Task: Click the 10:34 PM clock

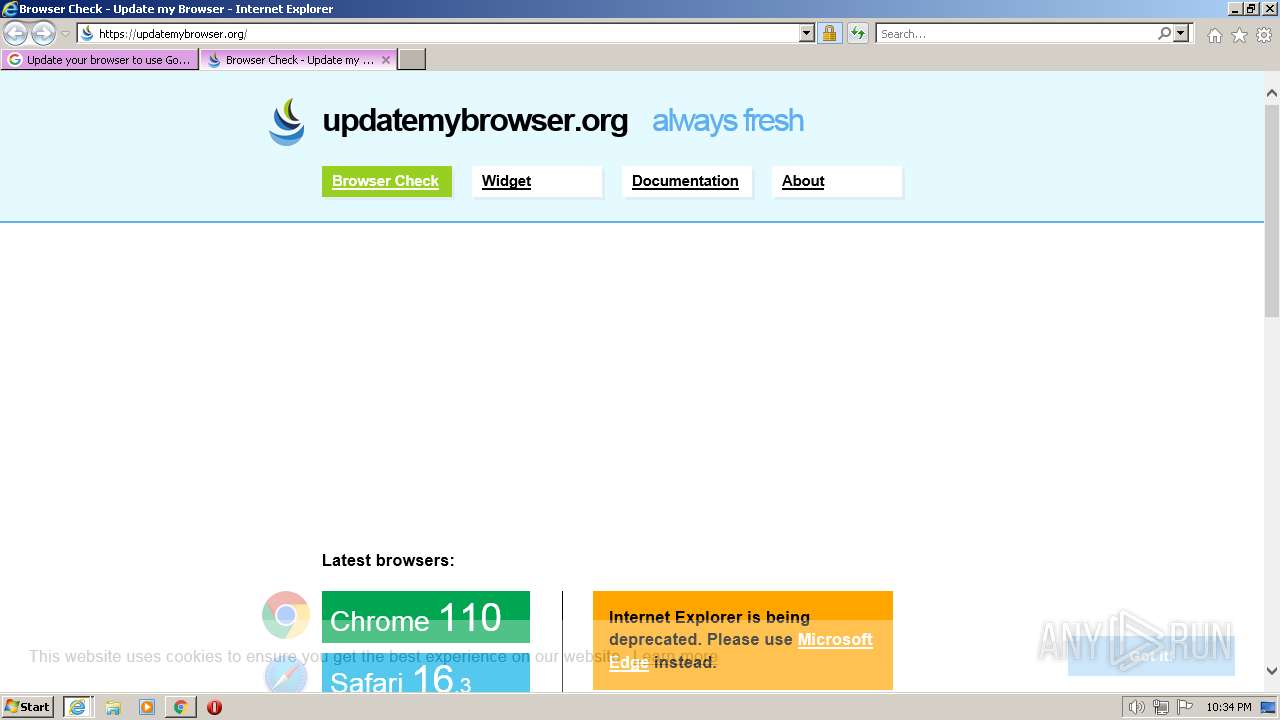Action: tap(1228, 707)
